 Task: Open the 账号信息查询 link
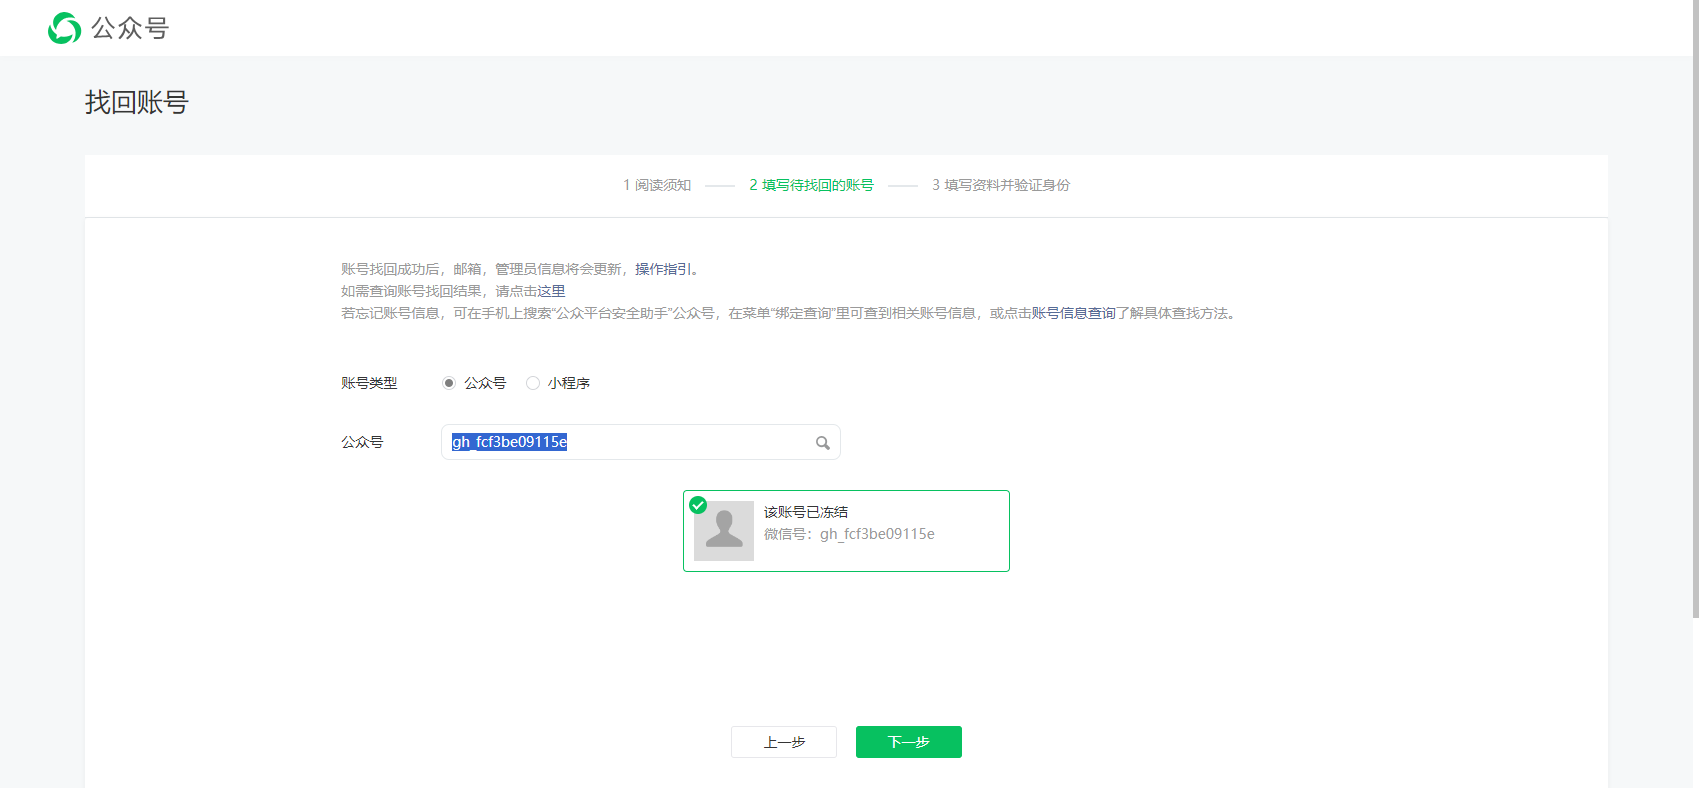(x=1074, y=313)
